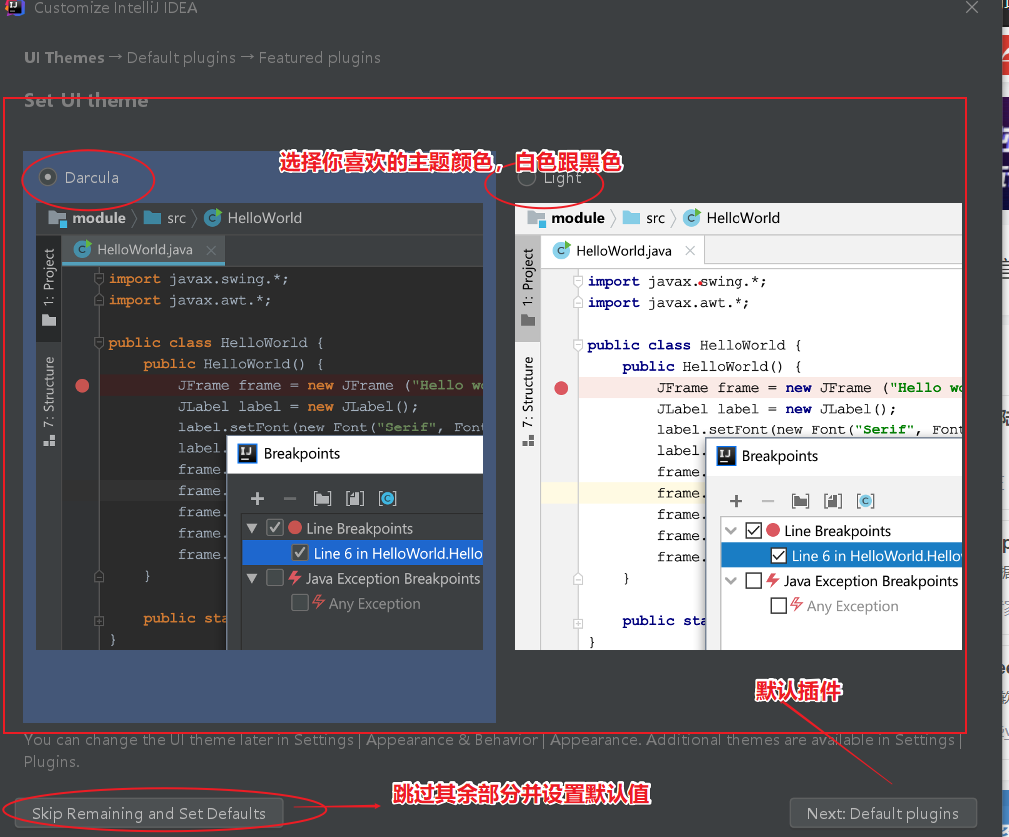1009x837 pixels.
Task: Click module folder icon in Light breadcrumb
Action: coord(536,218)
